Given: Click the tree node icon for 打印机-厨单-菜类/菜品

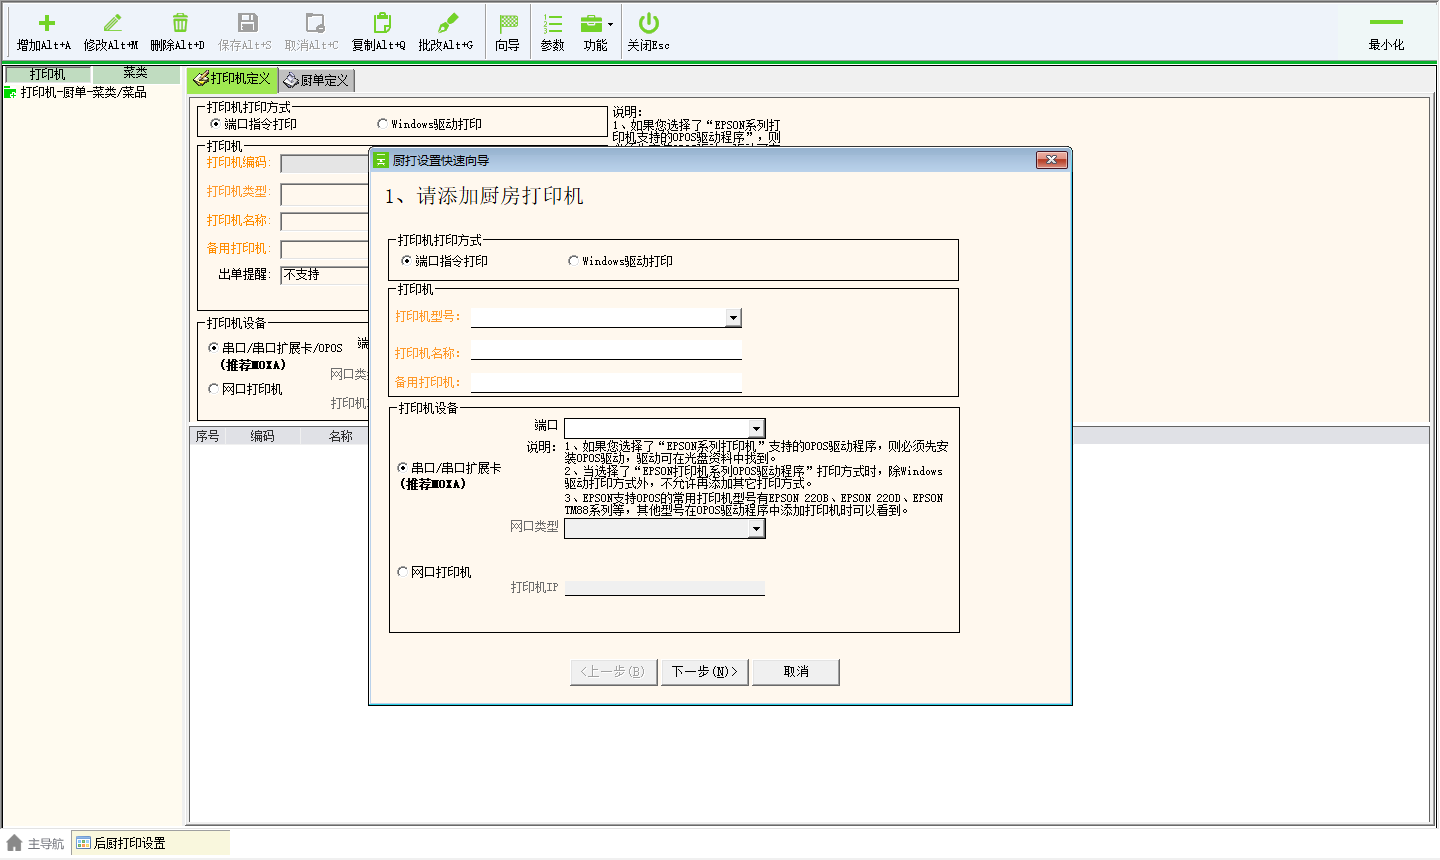Looking at the screenshot, I should tap(10, 92).
